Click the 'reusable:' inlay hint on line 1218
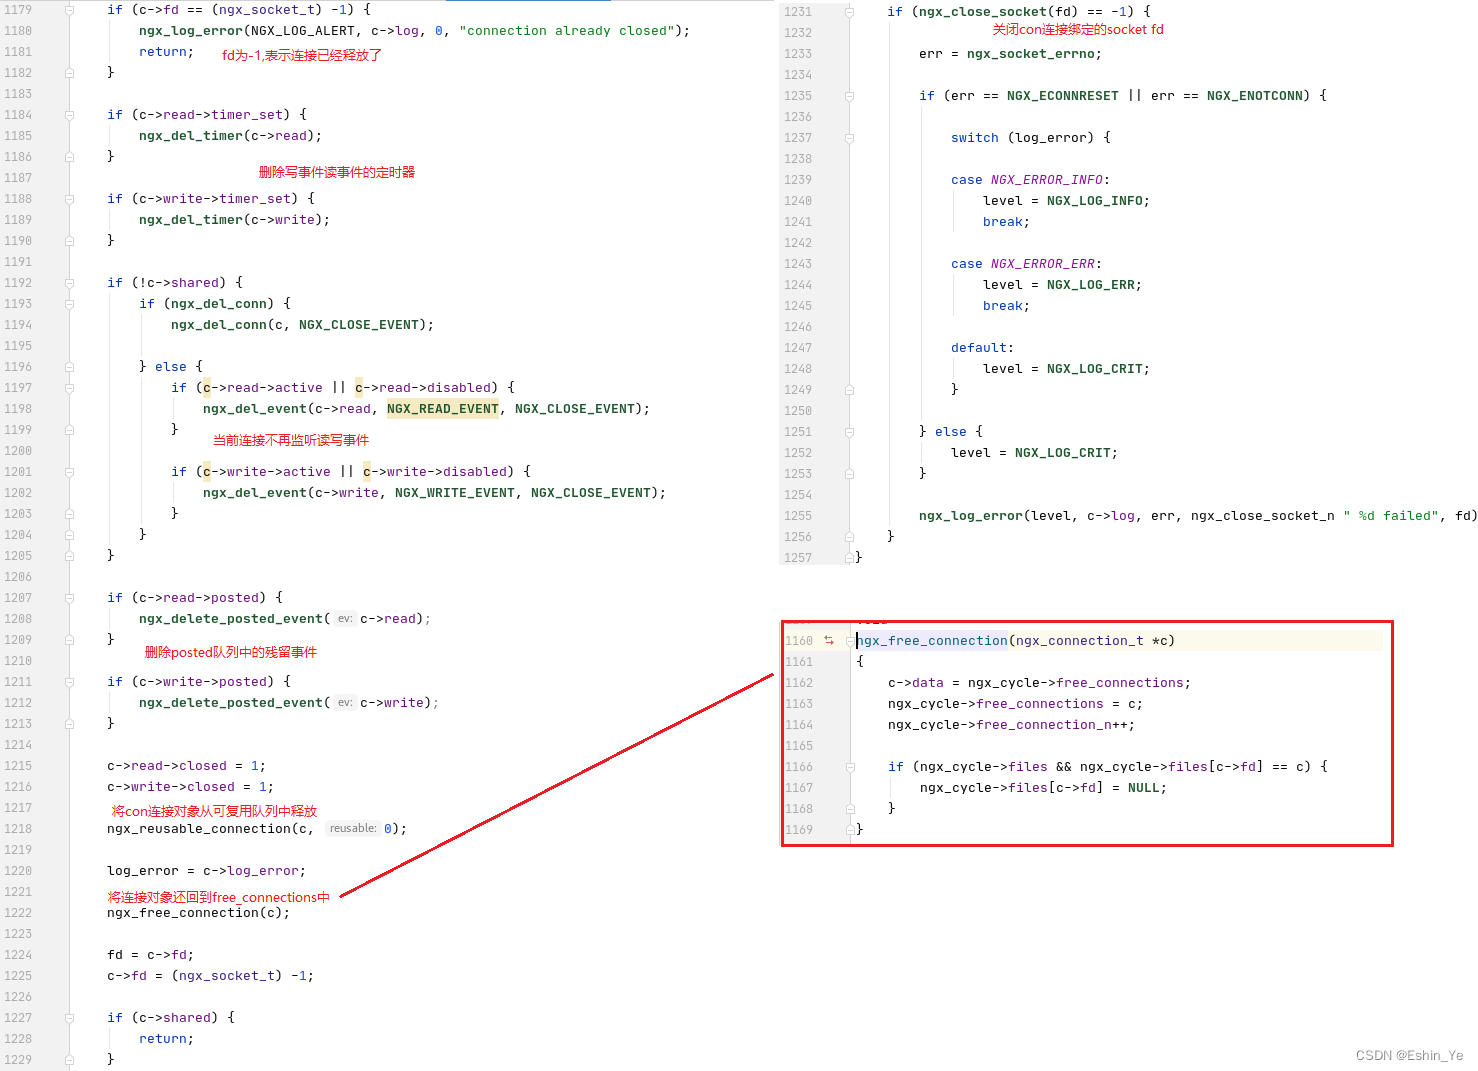 pyautogui.click(x=353, y=829)
